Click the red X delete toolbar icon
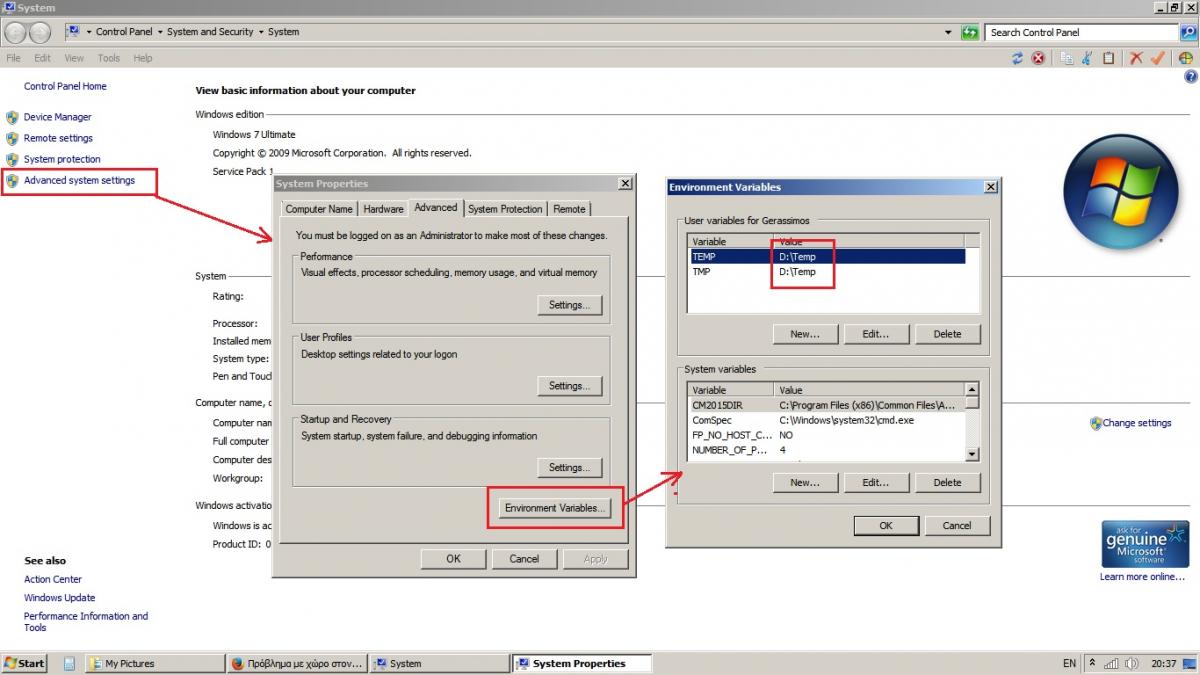Screen dimensions: 1200x675 point(1136,58)
